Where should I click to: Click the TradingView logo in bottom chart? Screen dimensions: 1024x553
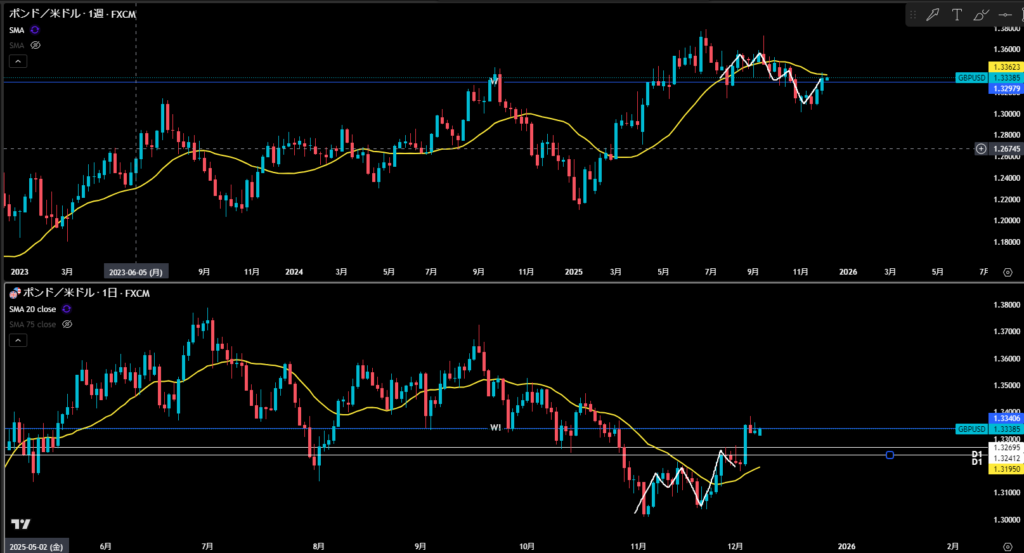20,525
